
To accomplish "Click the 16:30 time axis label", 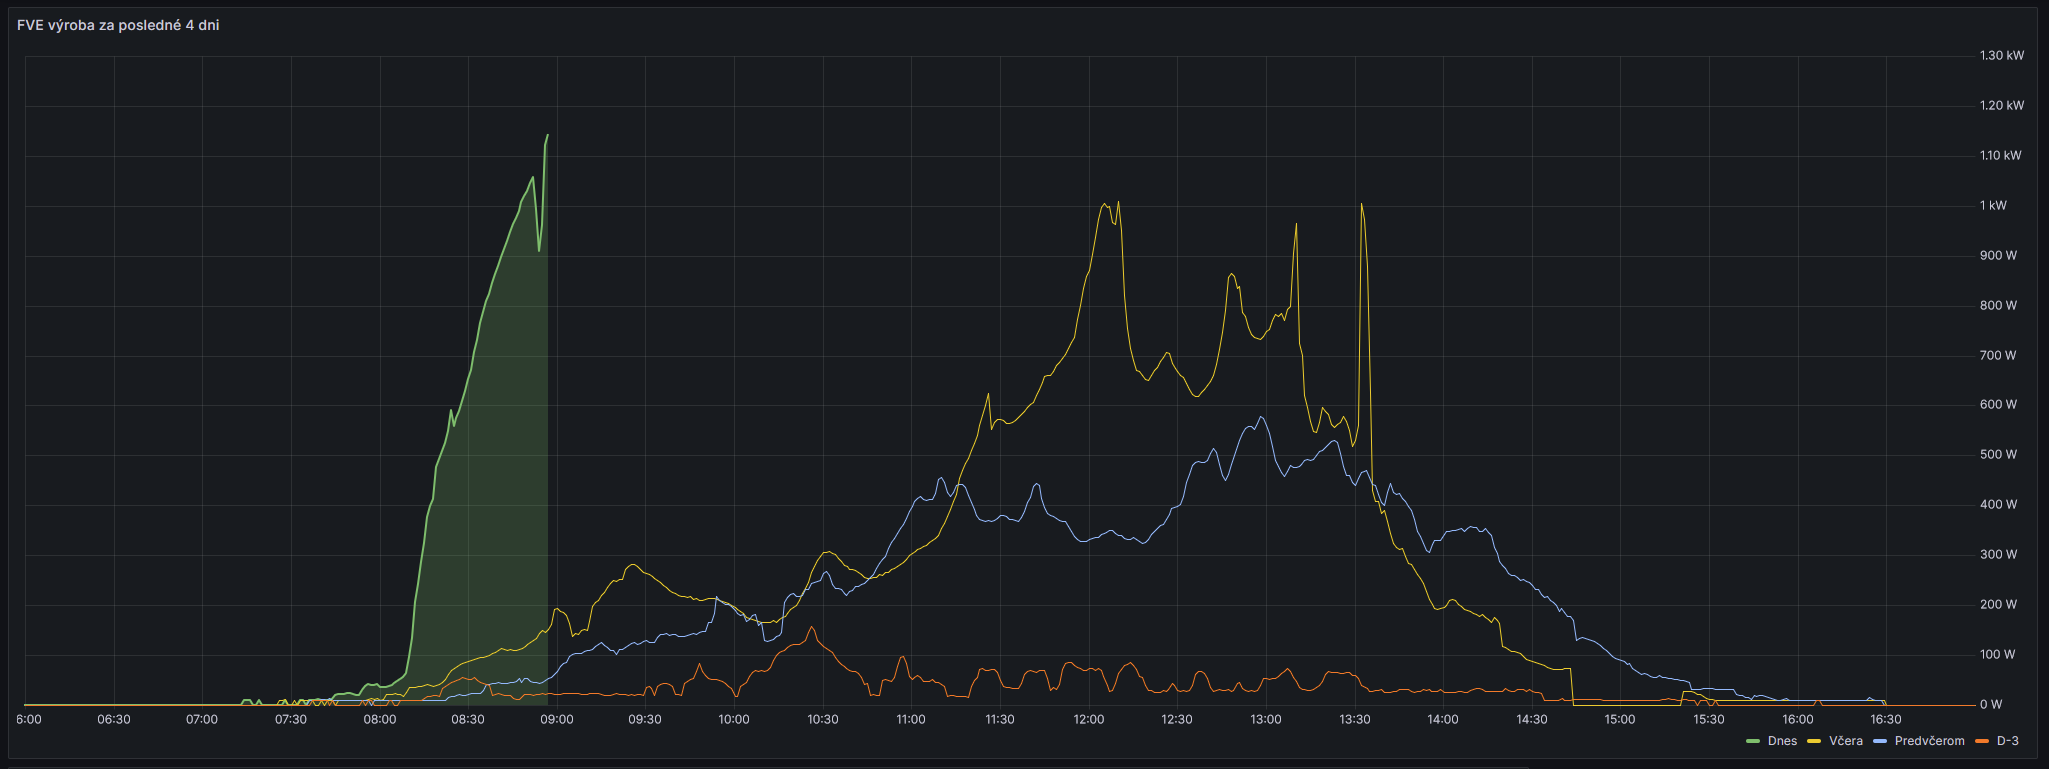I will (x=1886, y=720).
